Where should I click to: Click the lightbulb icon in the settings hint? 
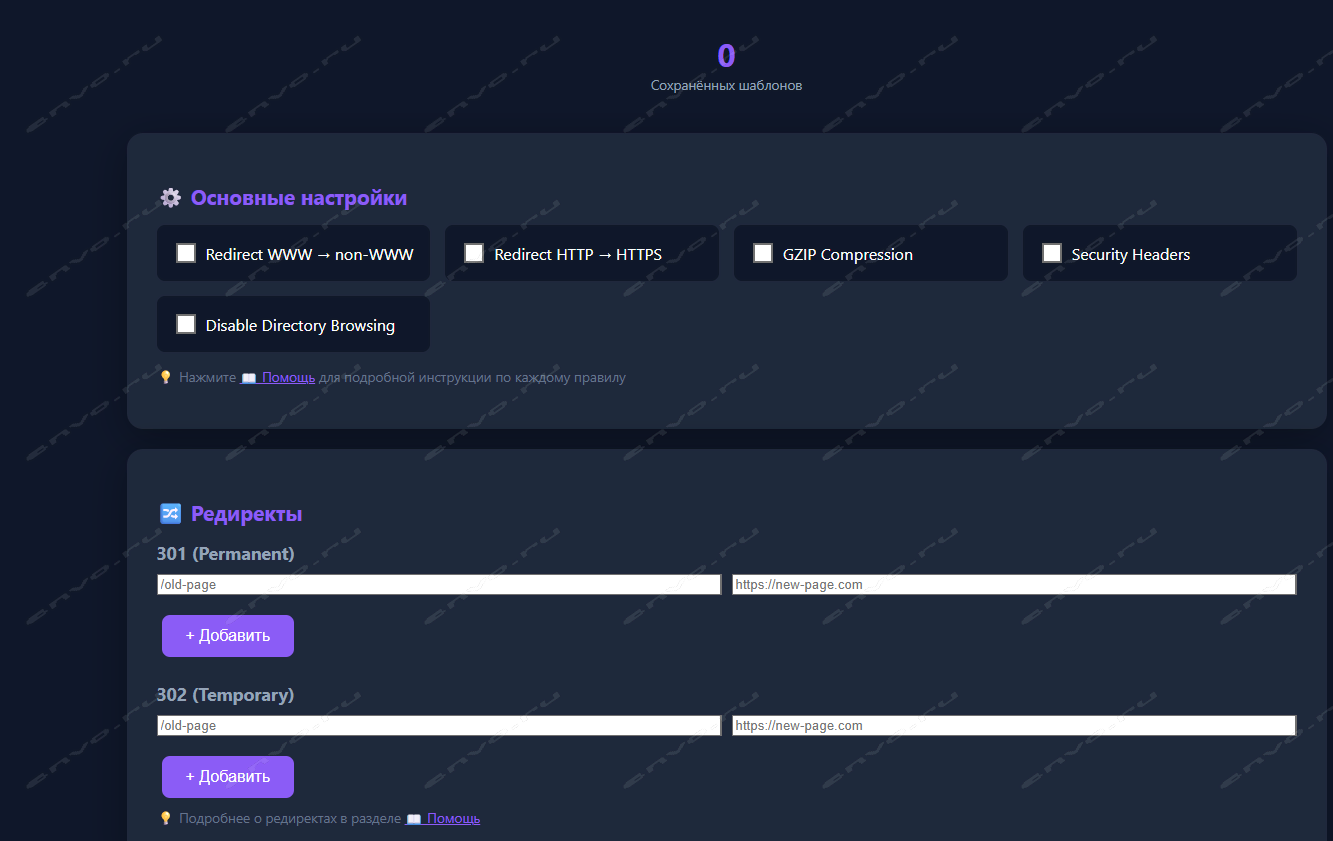click(x=166, y=378)
